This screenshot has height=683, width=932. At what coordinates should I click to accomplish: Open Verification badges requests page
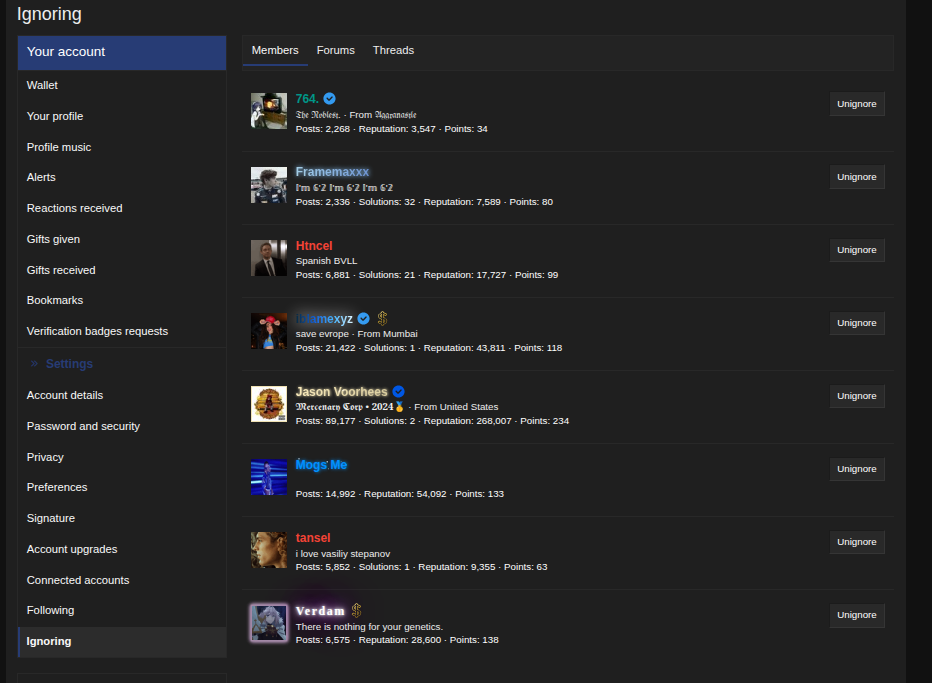coord(97,331)
